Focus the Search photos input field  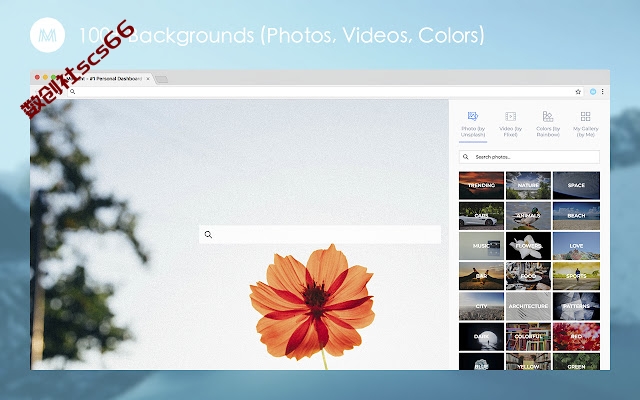[529, 157]
